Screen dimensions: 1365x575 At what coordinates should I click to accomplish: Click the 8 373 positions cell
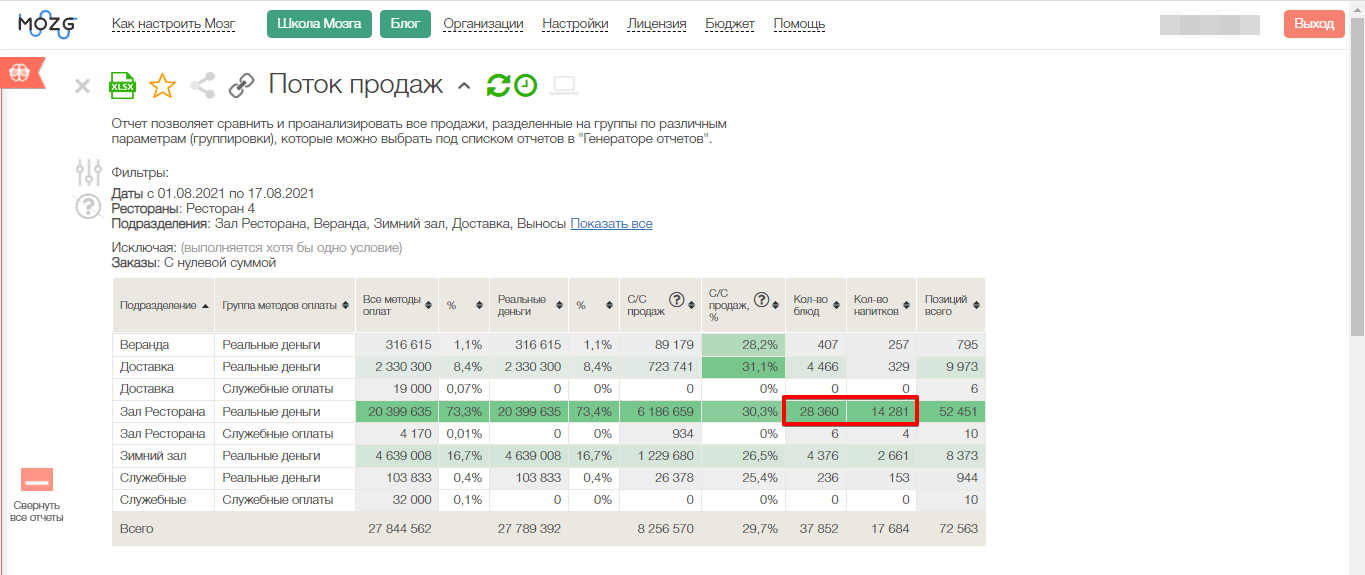point(950,456)
